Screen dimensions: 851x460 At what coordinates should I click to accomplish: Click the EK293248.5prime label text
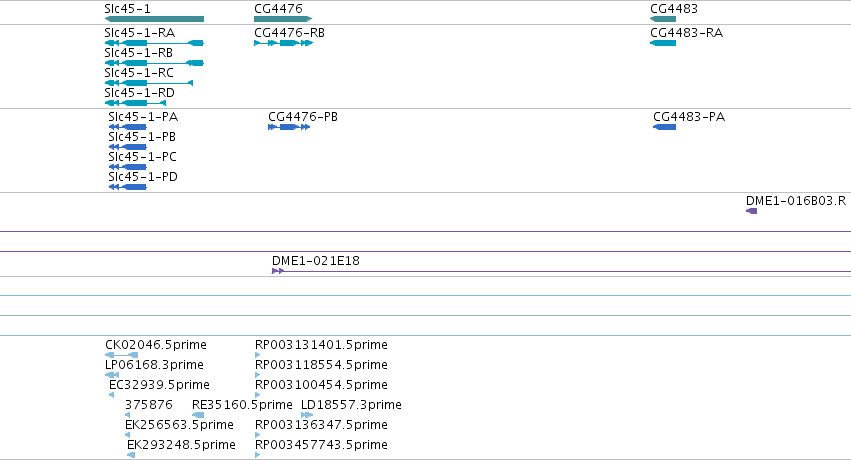coord(182,445)
